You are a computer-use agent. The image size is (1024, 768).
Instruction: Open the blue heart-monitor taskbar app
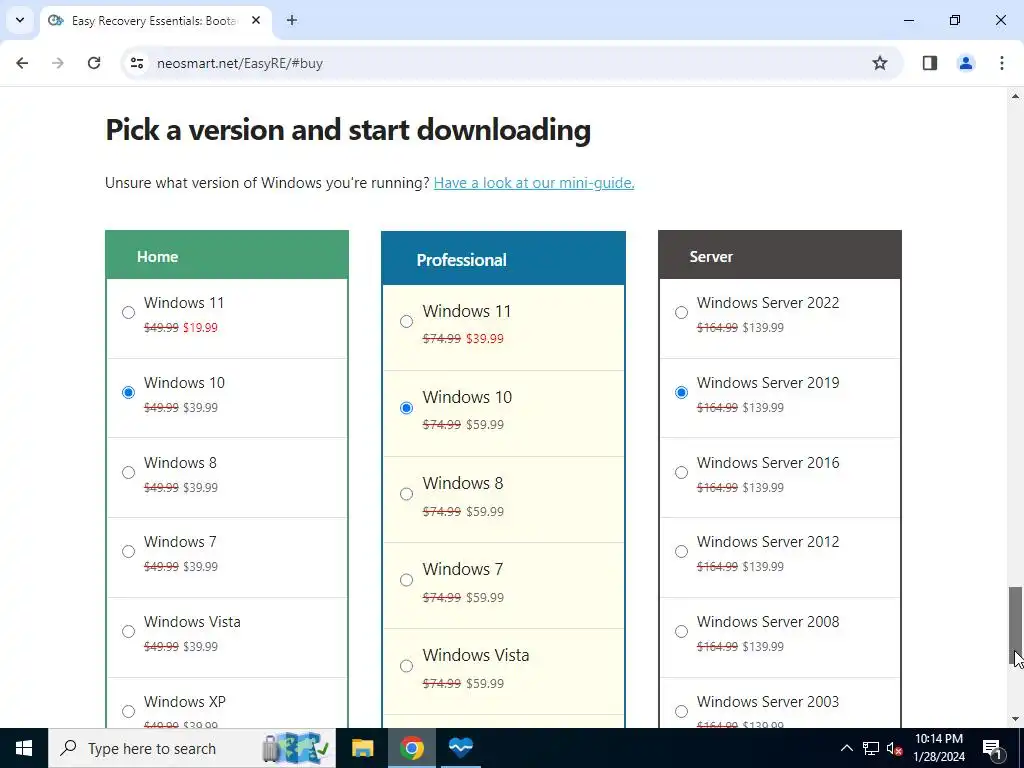pyautogui.click(x=460, y=748)
